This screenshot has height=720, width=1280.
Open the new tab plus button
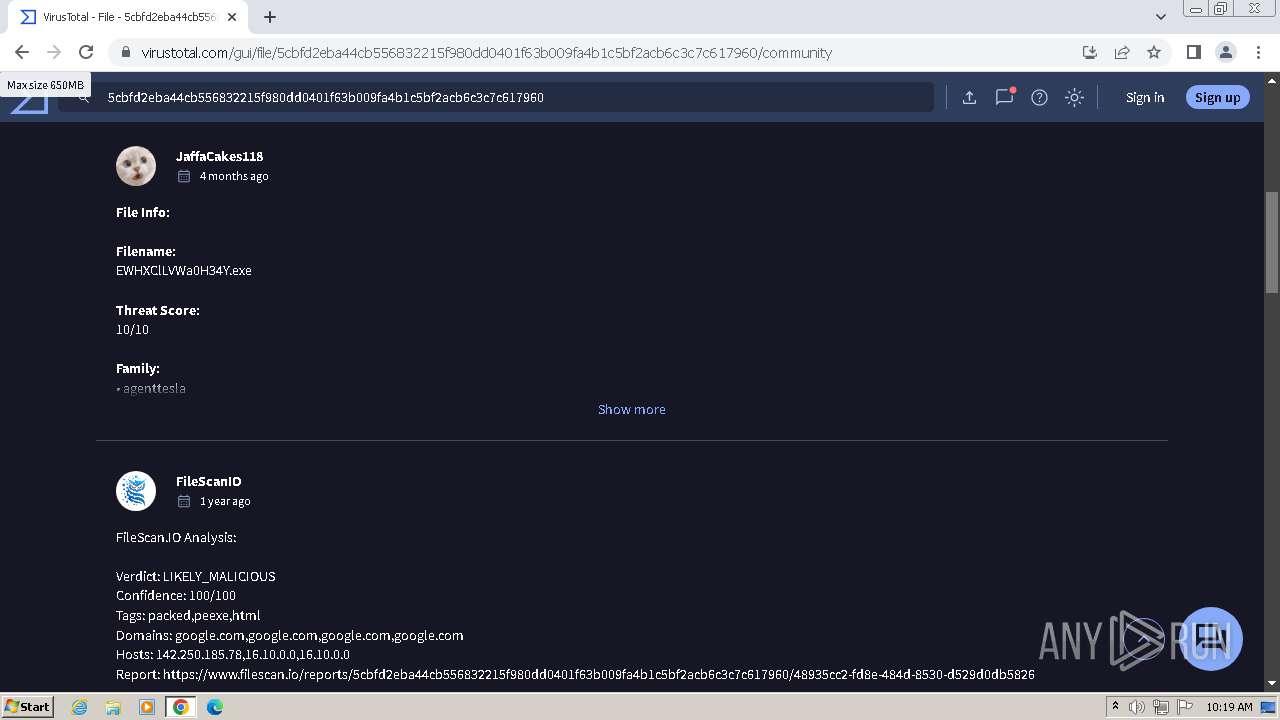click(x=270, y=16)
